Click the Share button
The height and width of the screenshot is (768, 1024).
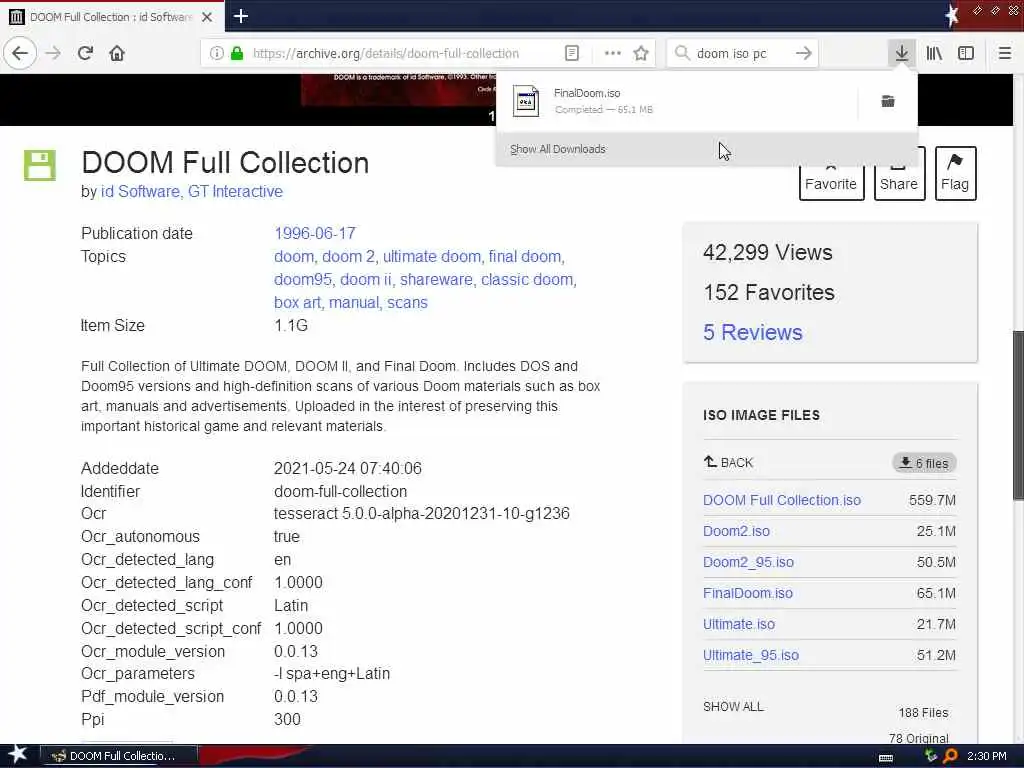(899, 174)
